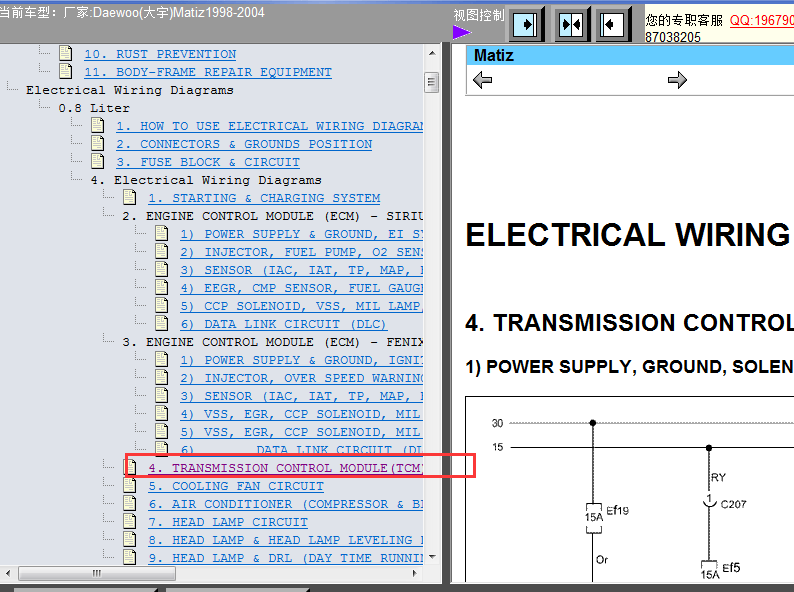Open first 4) VSS, EGR, CCP SOLENOID link

point(302,414)
